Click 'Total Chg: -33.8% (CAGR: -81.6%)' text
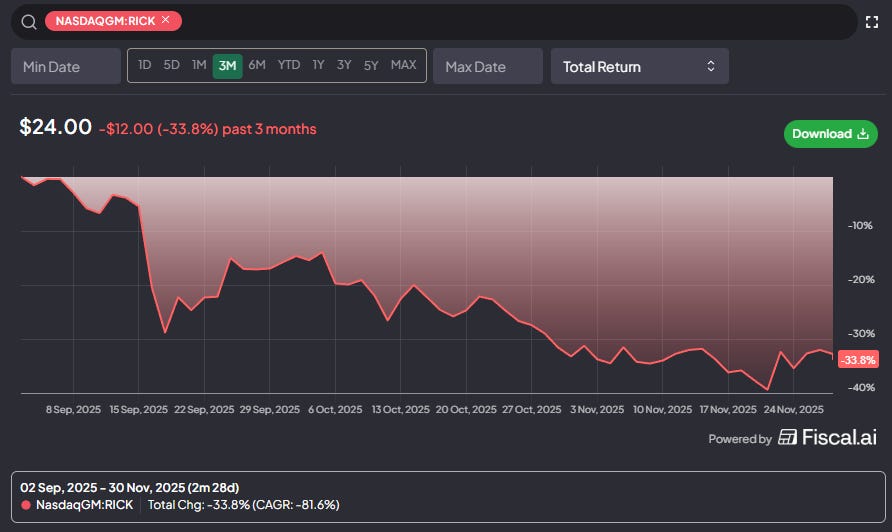This screenshot has height=532, width=892. [243, 505]
